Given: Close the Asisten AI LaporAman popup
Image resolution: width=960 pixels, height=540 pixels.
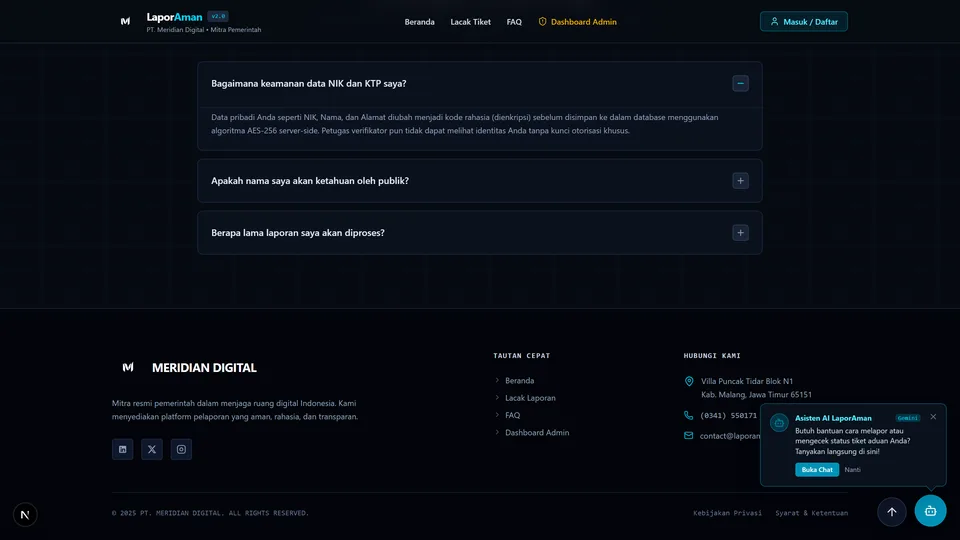Looking at the screenshot, I should (x=933, y=417).
